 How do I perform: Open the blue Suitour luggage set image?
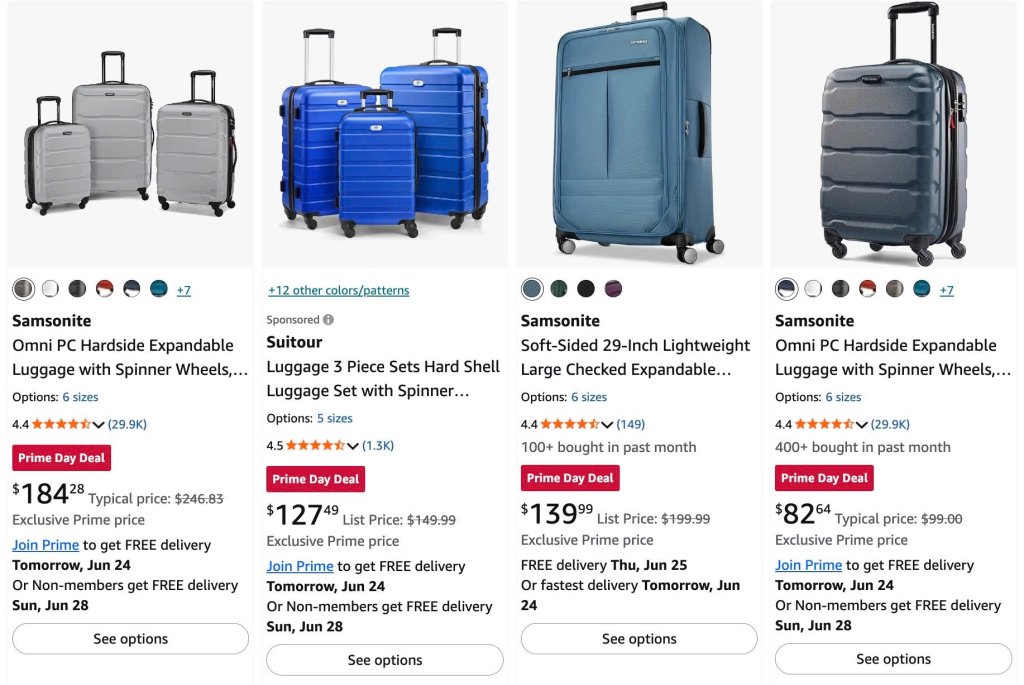(x=385, y=134)
